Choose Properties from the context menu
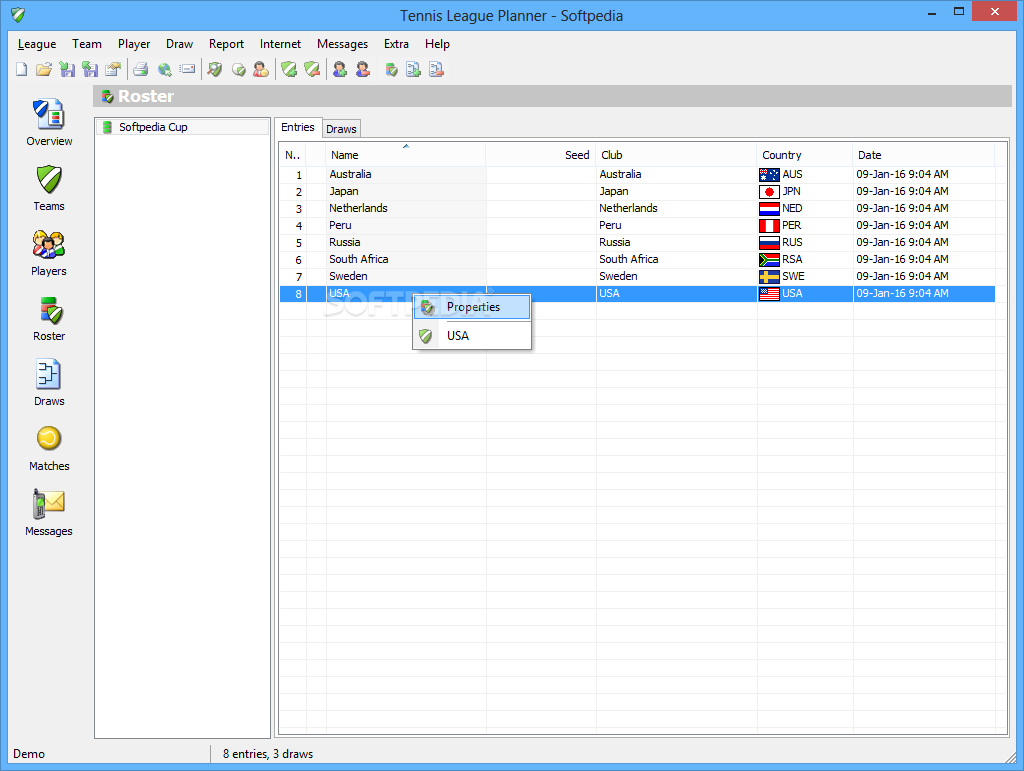 click(x=472, y=307)
